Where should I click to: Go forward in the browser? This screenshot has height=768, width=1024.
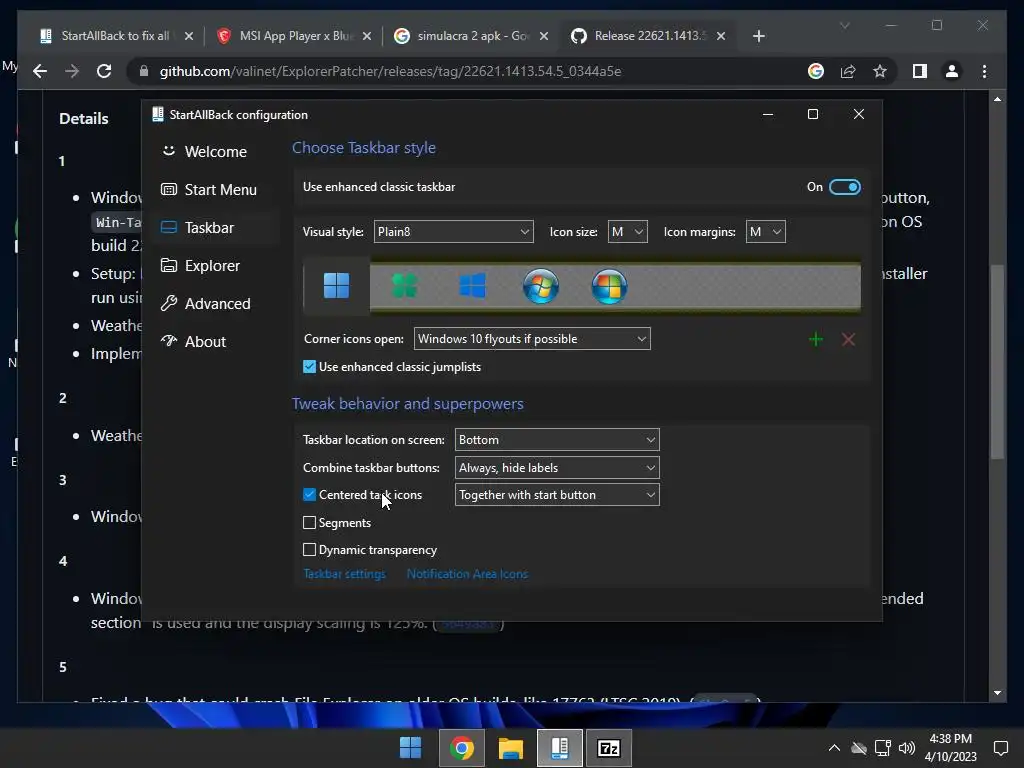pos(72,71)
